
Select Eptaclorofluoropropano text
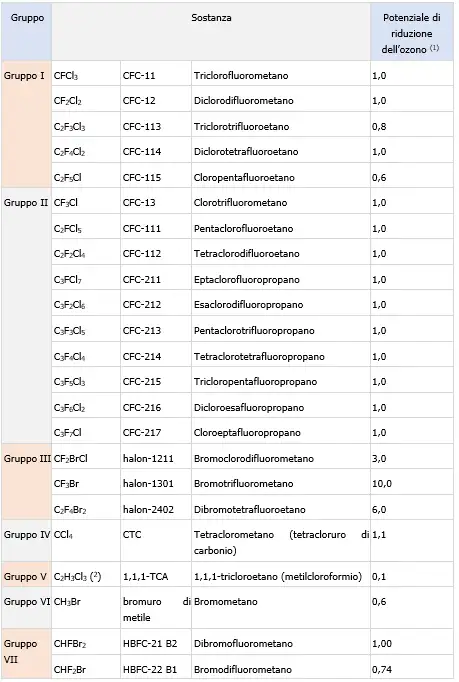point(247,280)
